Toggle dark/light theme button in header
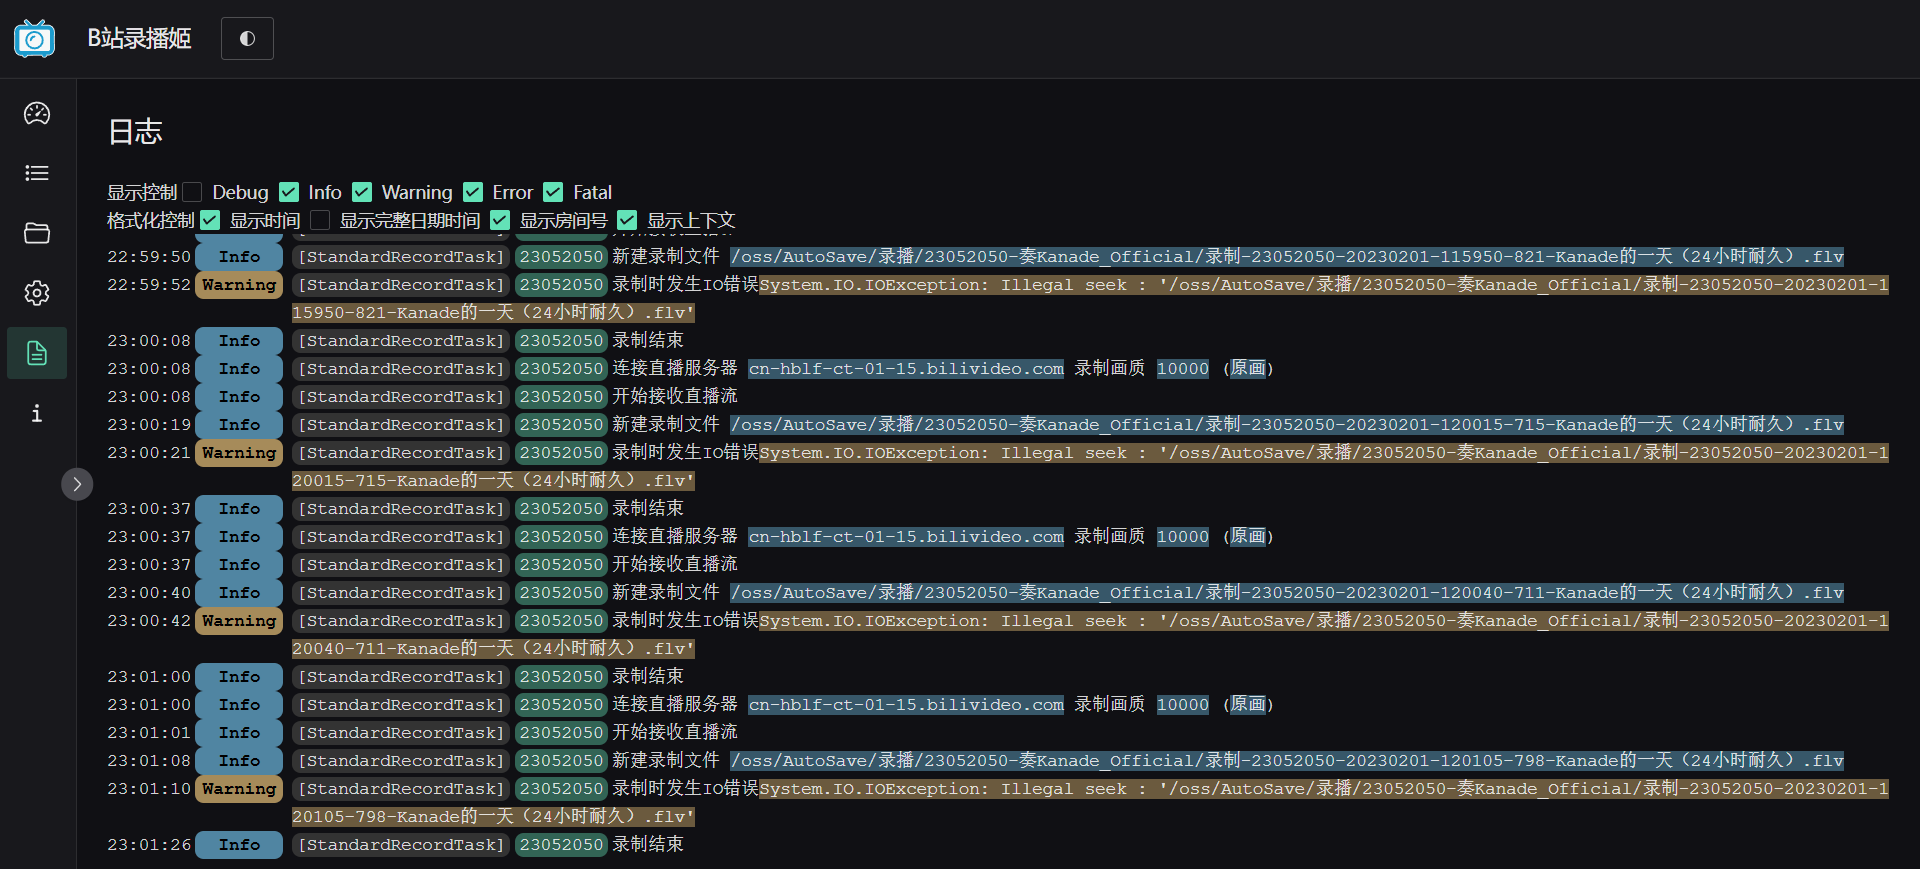The image size is (1920, 869). 247,38
